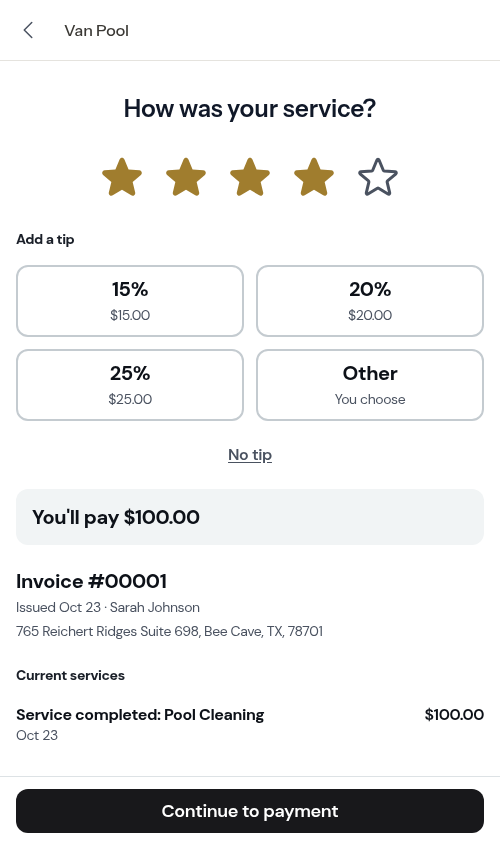This screenshot has width=500, height=845.
Task: Tap the You'll pay $100.00 summary
Action: [x=250, y=517]
